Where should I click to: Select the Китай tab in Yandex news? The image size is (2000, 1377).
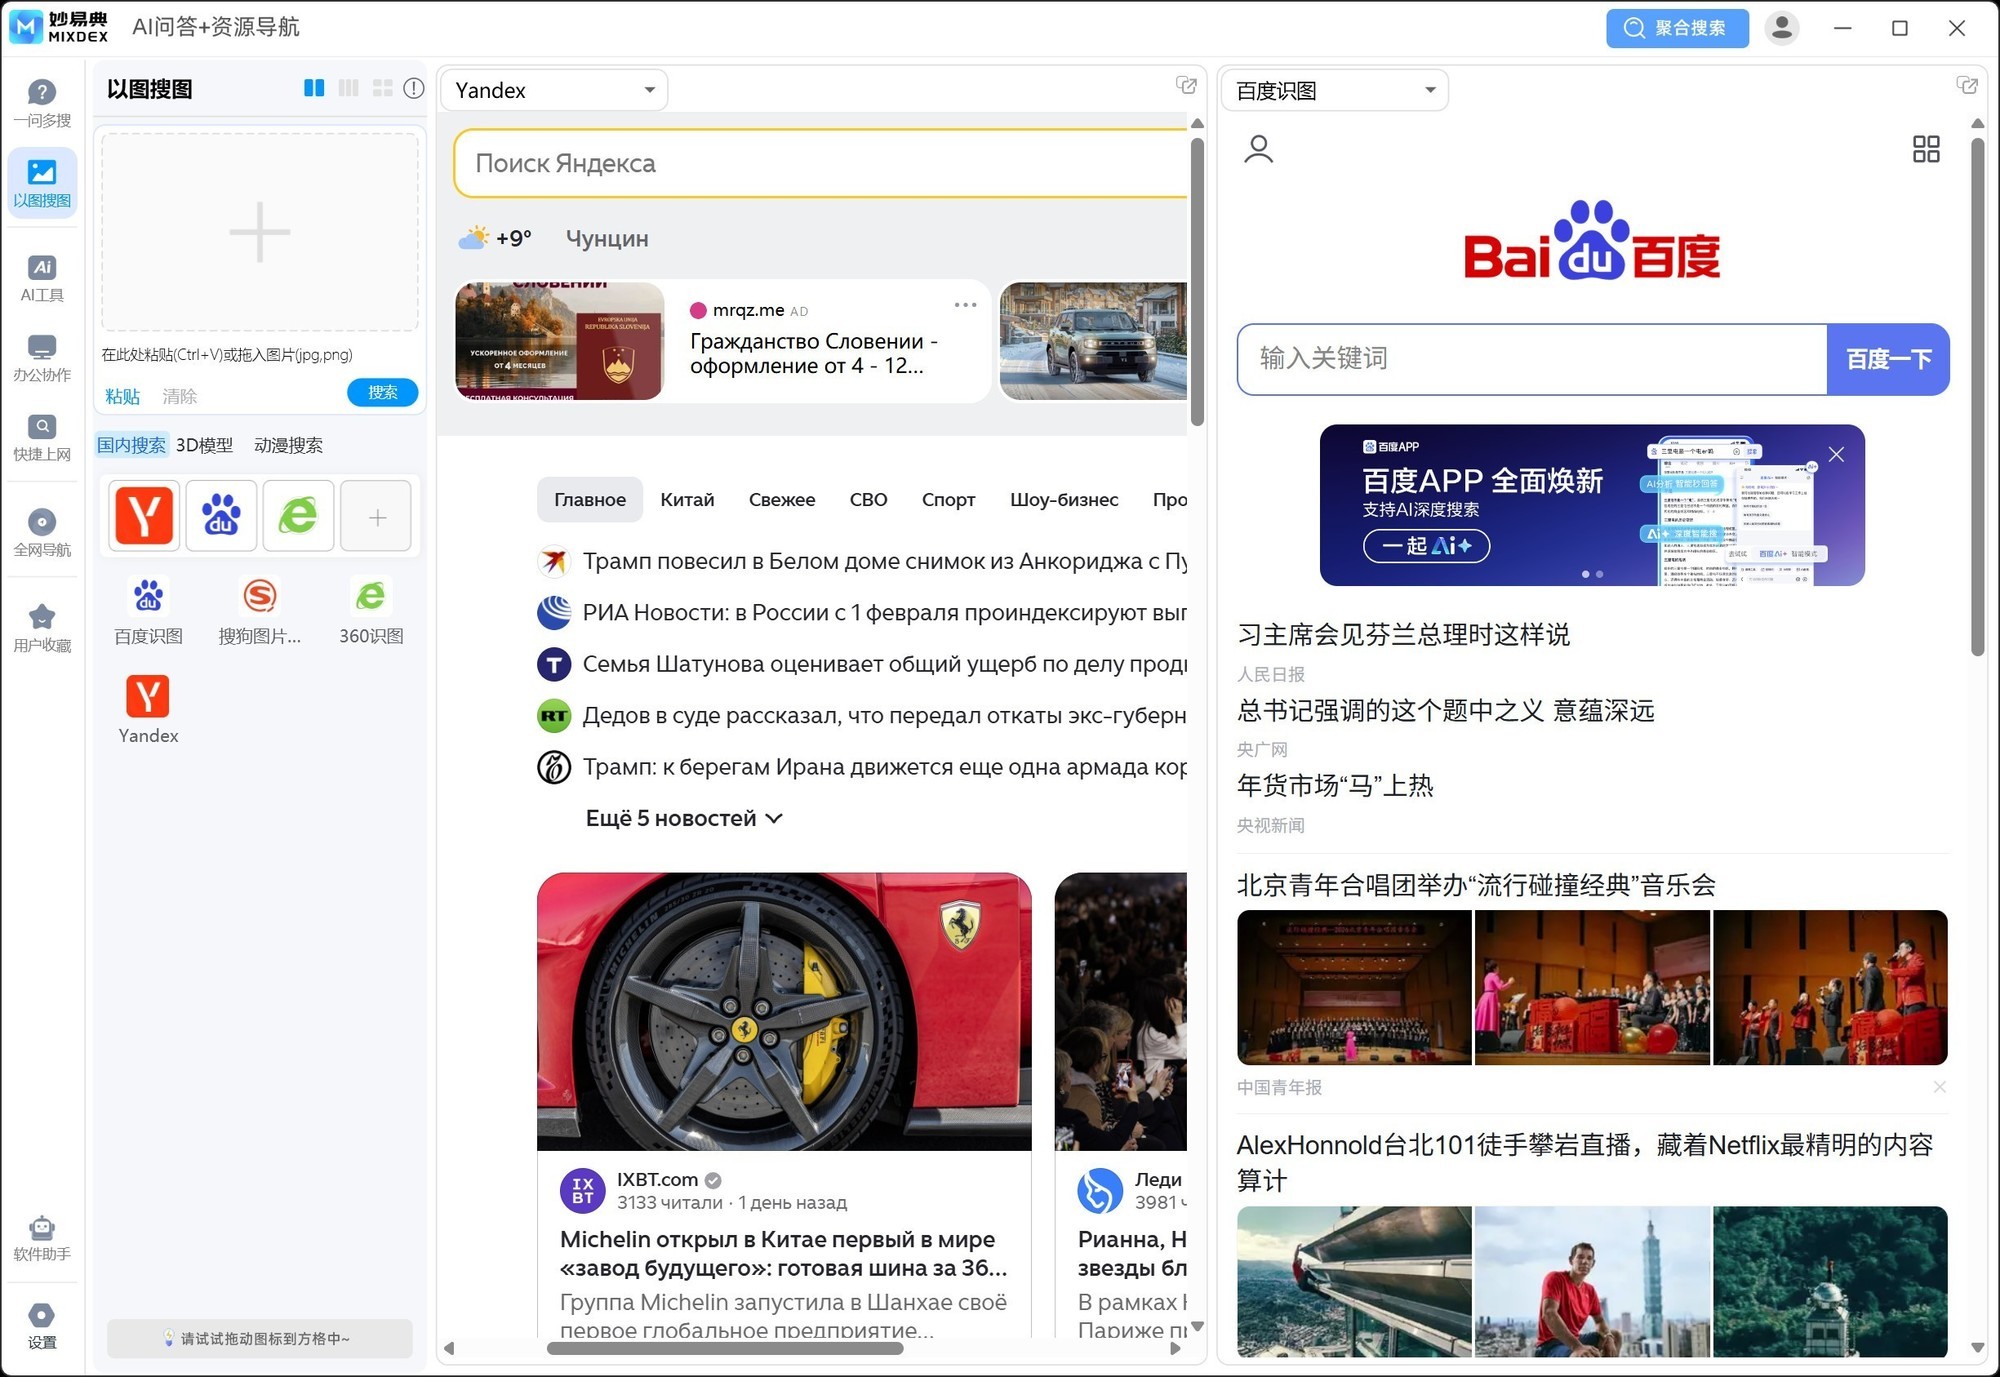pos(687,499)
